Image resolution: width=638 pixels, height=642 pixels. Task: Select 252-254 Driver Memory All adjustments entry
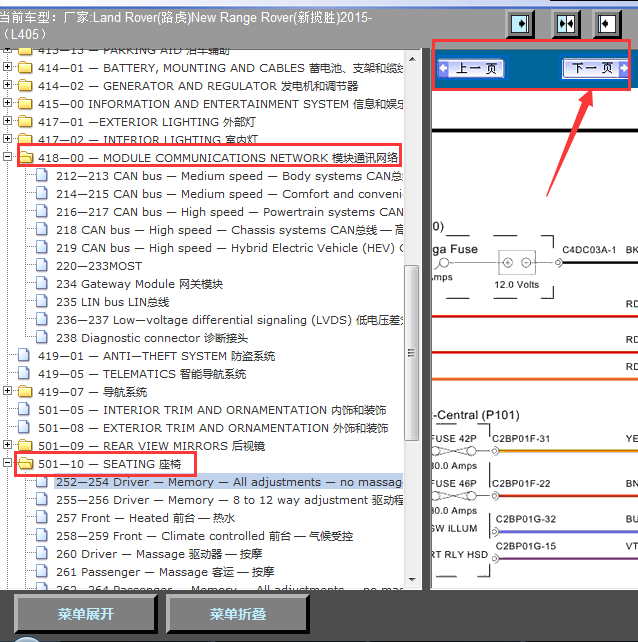pos(229,482)
